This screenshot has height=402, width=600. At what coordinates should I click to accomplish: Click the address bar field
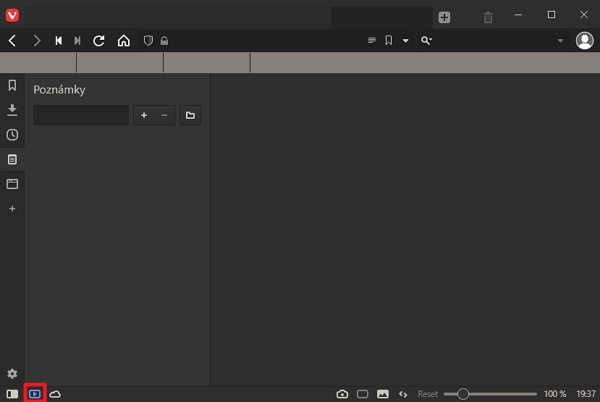coord(266,41)
